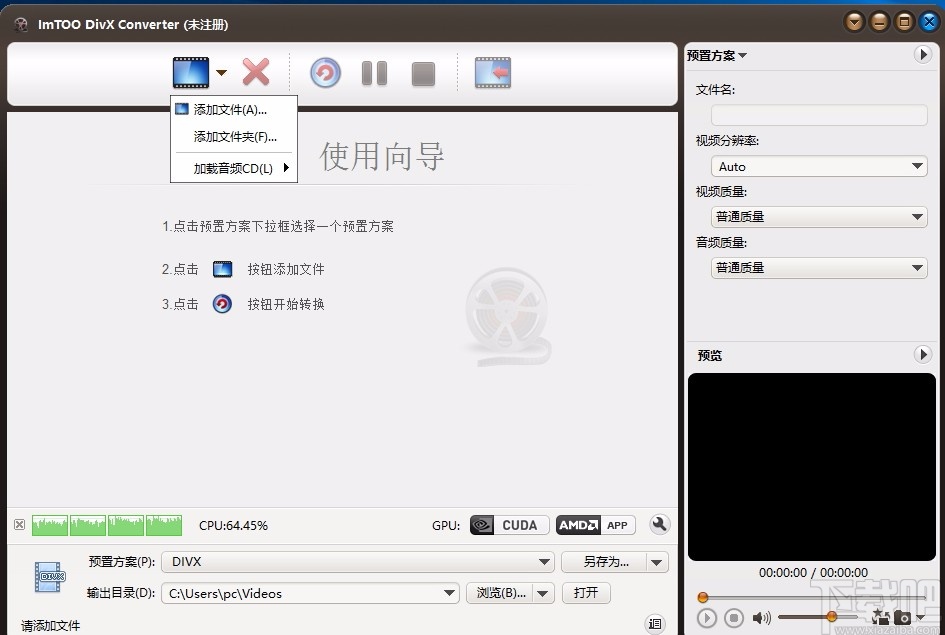This screenshot has height=635, width=945.
Task: Enable AMD APP acceleration
Action: coord(595,525)
